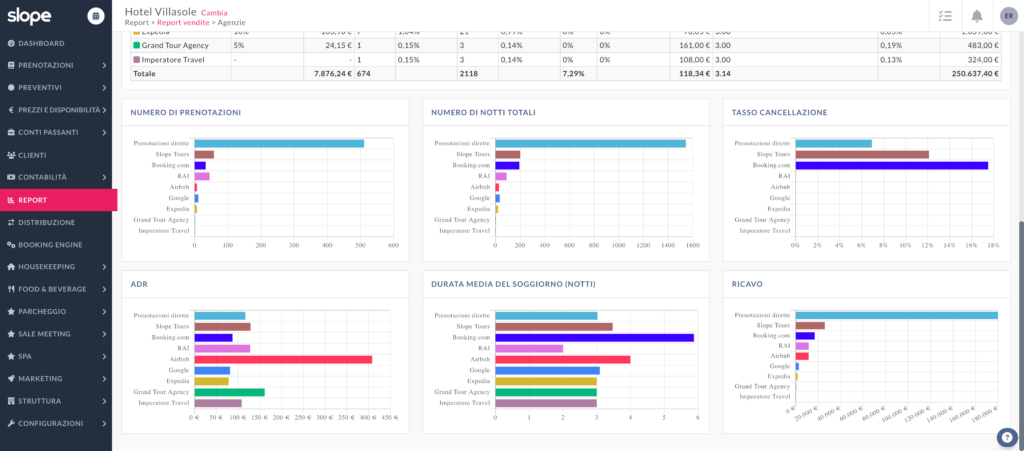The image size is (1024, 451).
Task: Open the ER user avatar menu
Action: coord(1009,16)
